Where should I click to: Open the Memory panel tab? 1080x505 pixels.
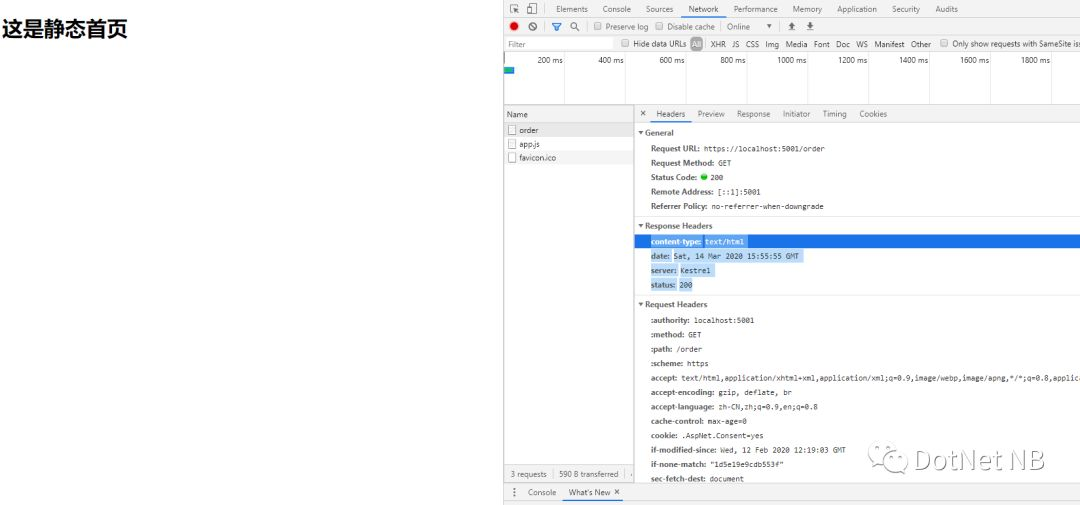807,9
